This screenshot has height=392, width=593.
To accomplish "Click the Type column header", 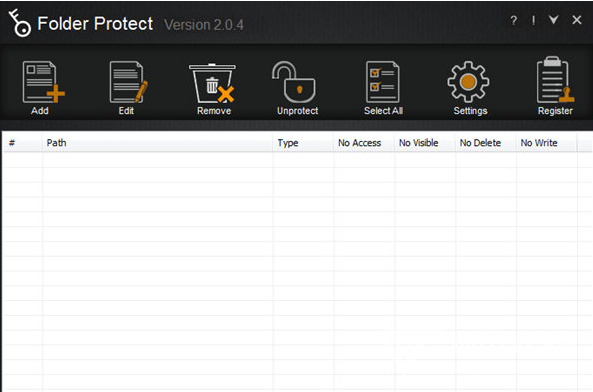I will point(303,143).
